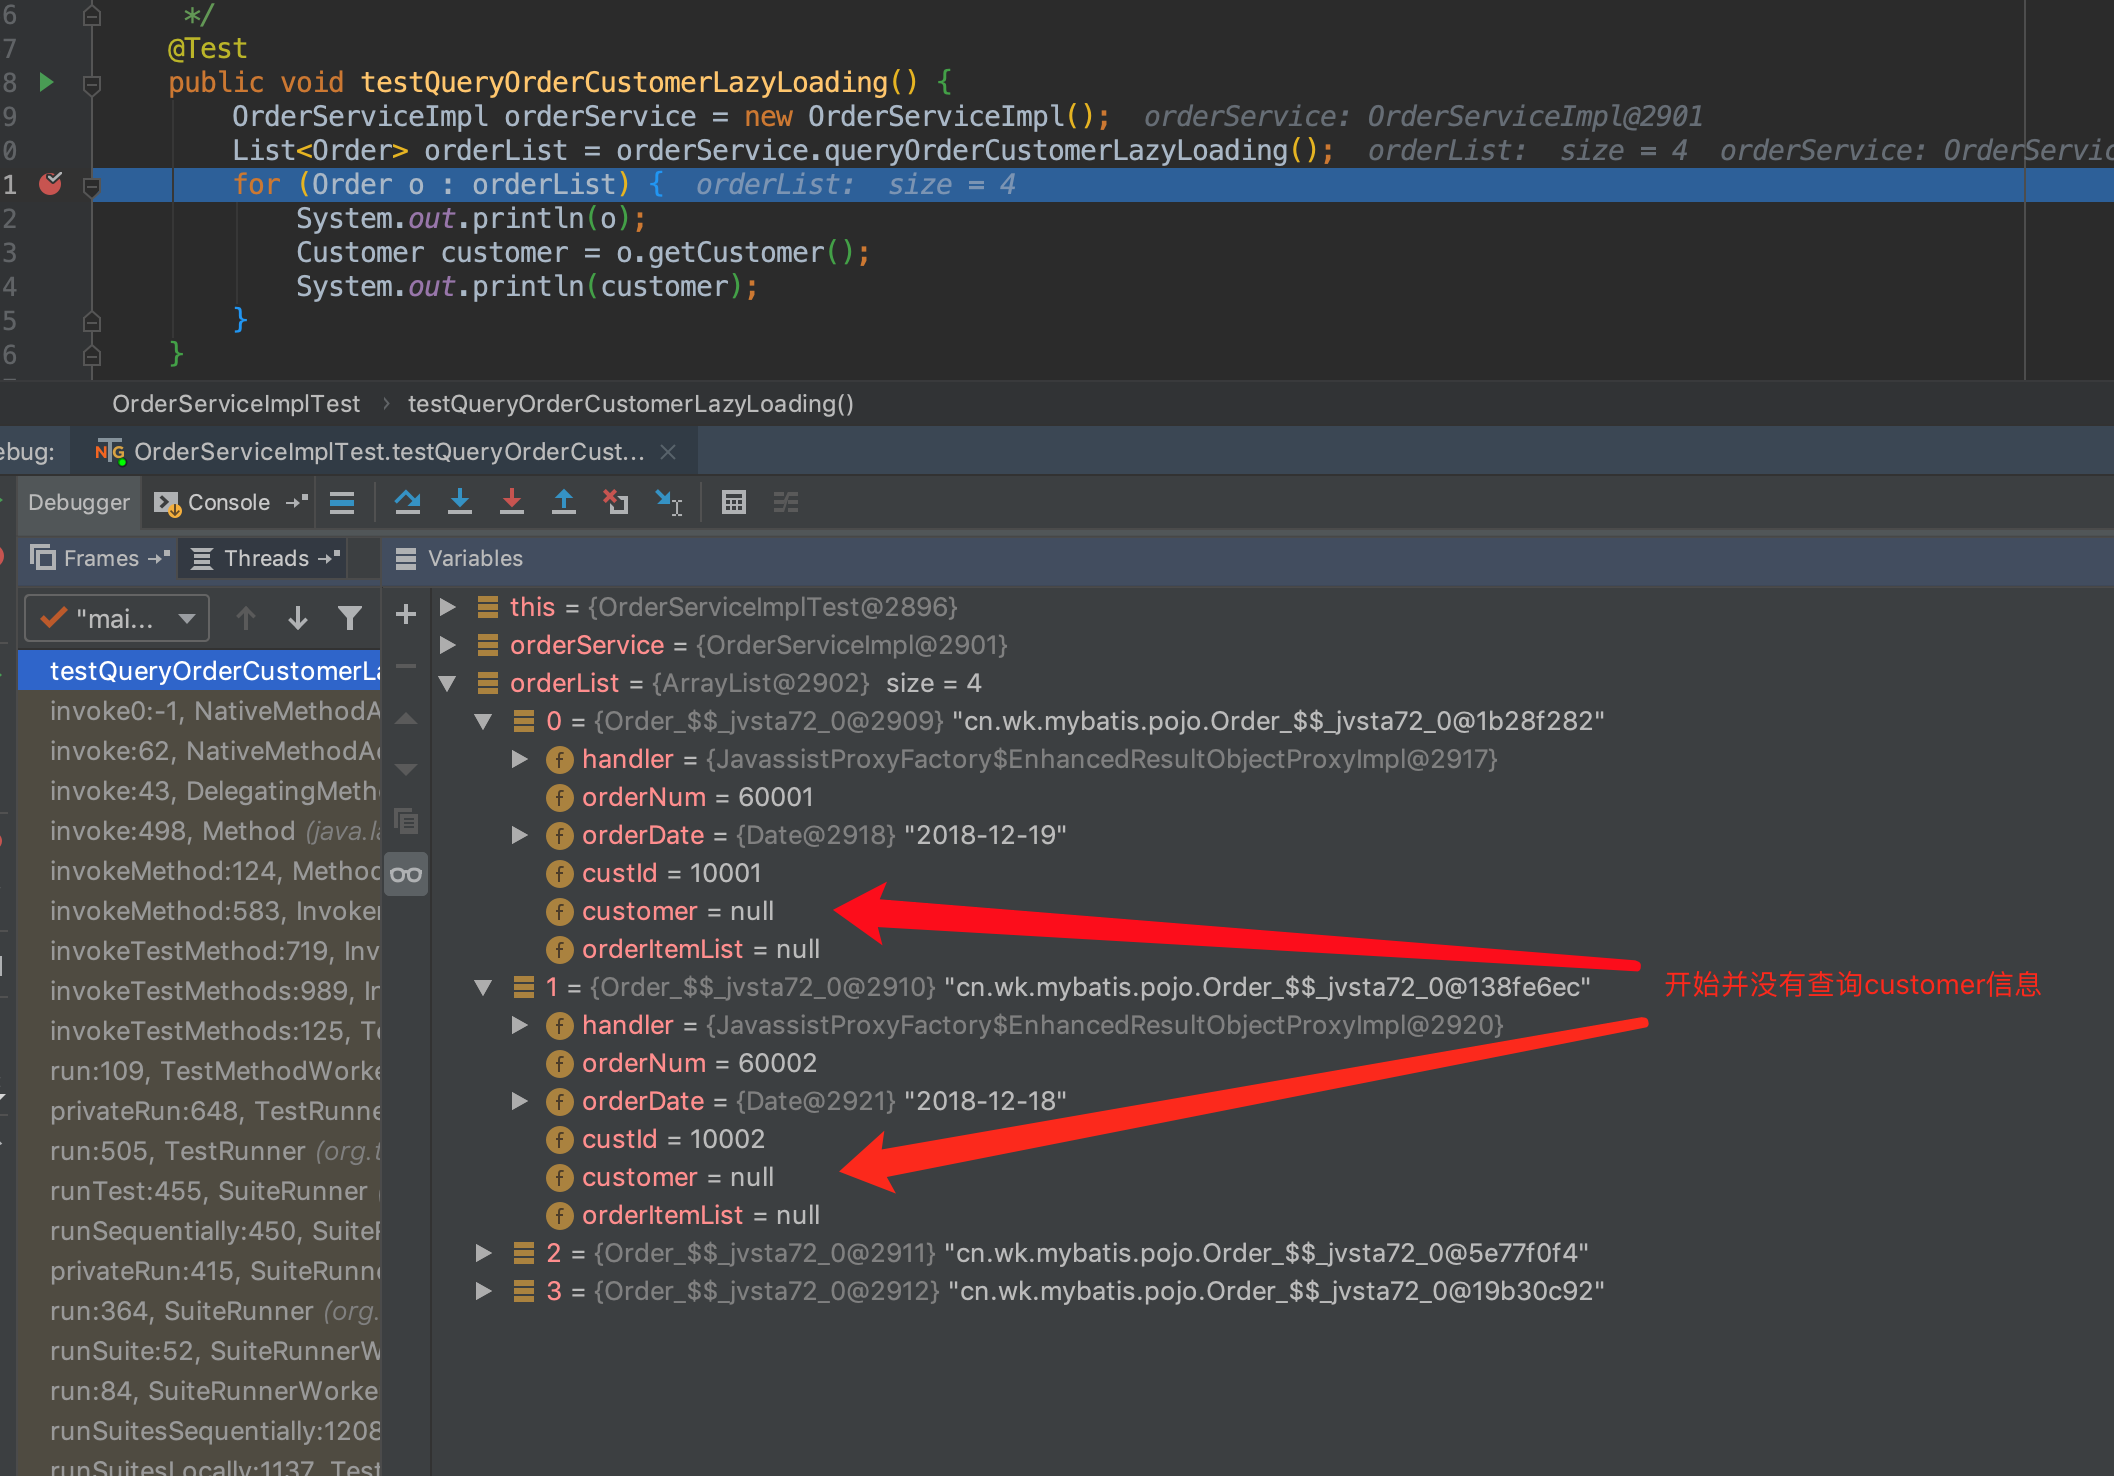Click the run test gutter arrow

(x=46, y=82)
